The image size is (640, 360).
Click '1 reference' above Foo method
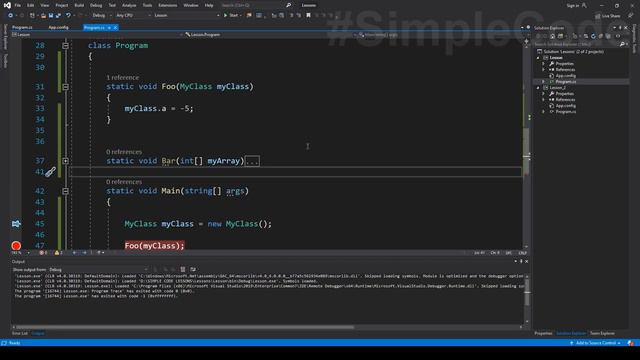[122, 78]
